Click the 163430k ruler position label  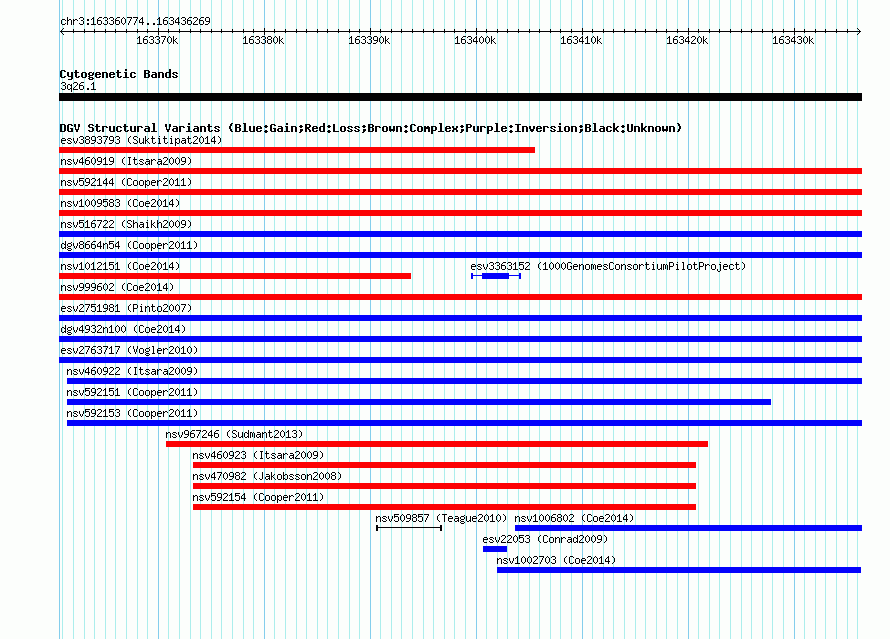point(793,40)
